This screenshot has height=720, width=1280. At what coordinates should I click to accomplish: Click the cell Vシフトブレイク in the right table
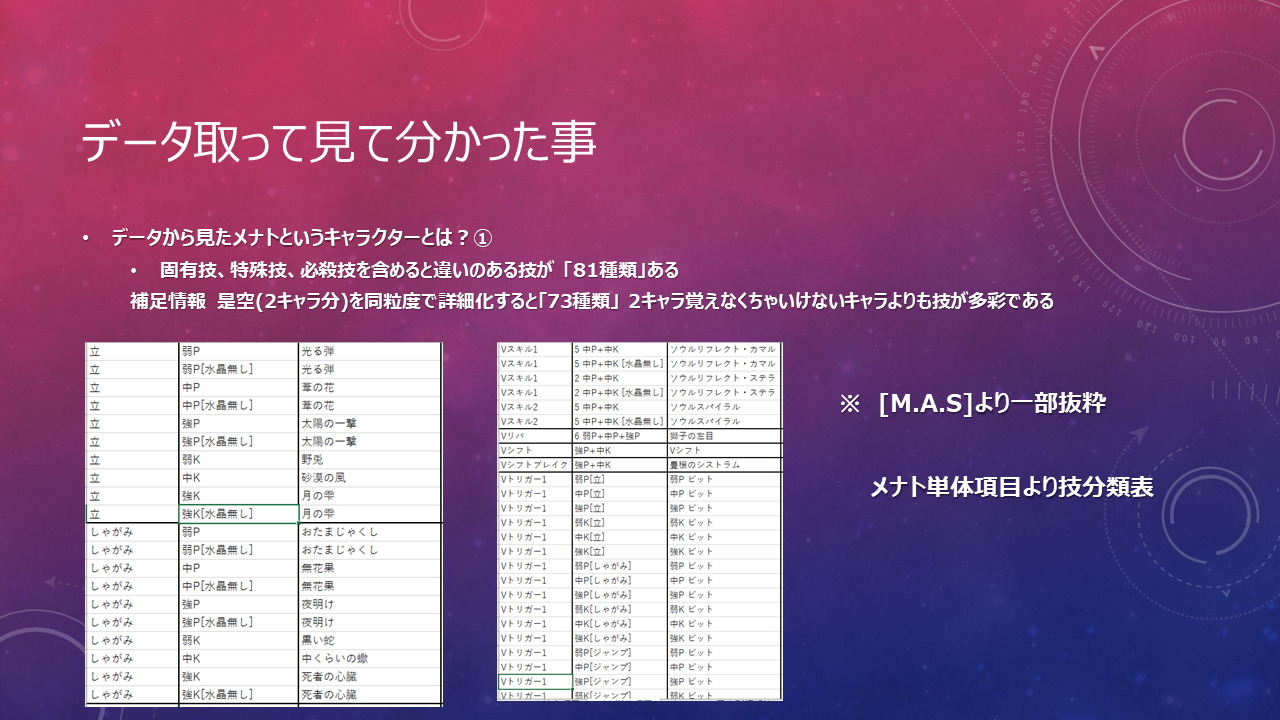(534, 465)
